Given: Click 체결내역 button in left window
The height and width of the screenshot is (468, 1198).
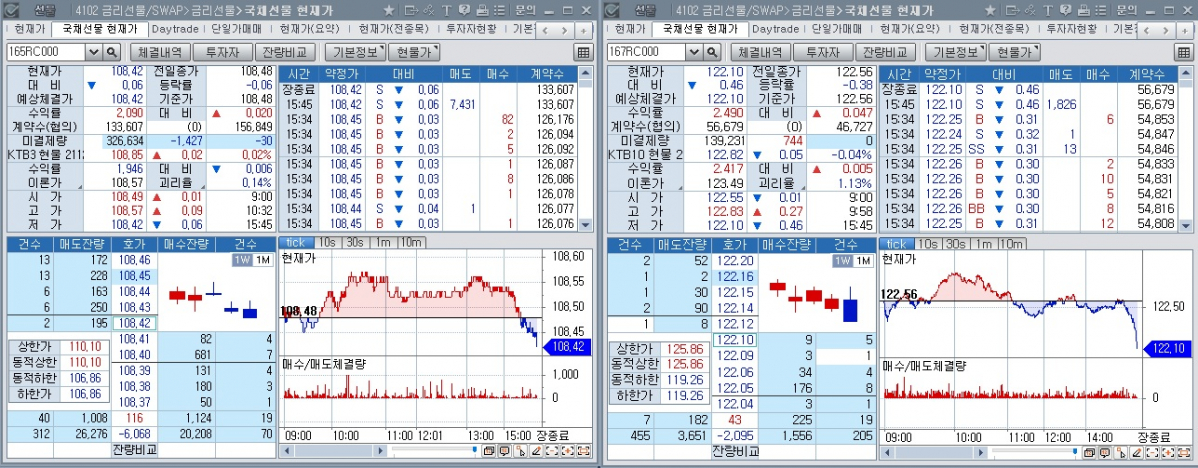Looking at the screenshot, I should pyautogui.click(x=159, y=52).
